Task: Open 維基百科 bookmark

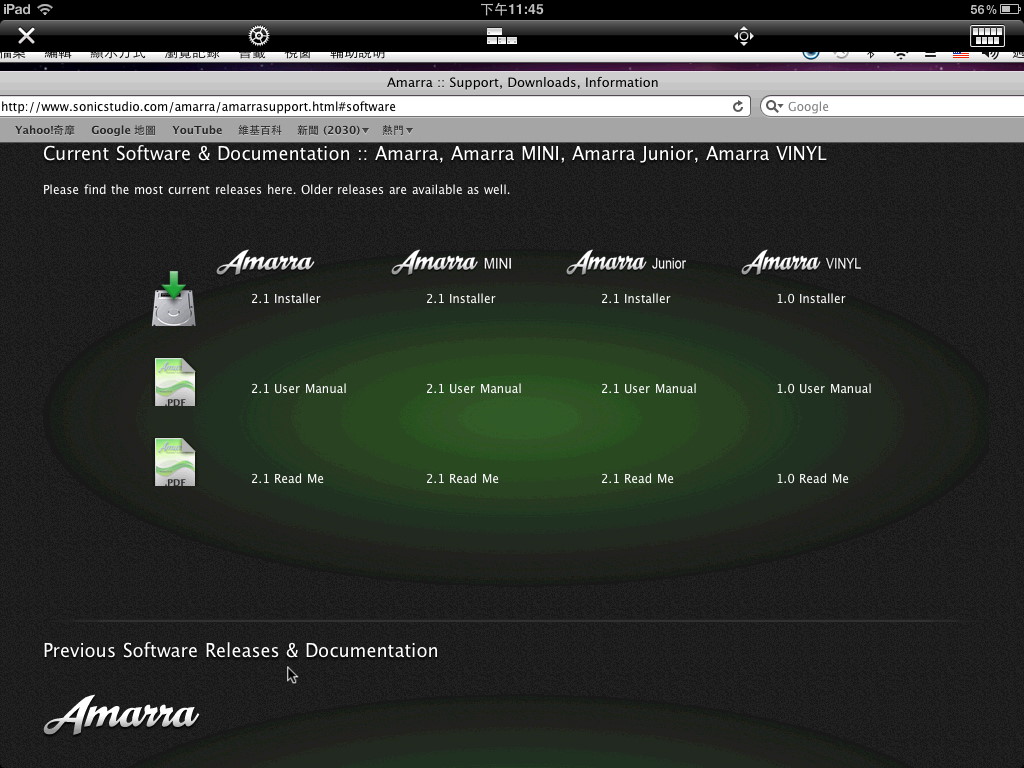Action: (x=260, y=130)
